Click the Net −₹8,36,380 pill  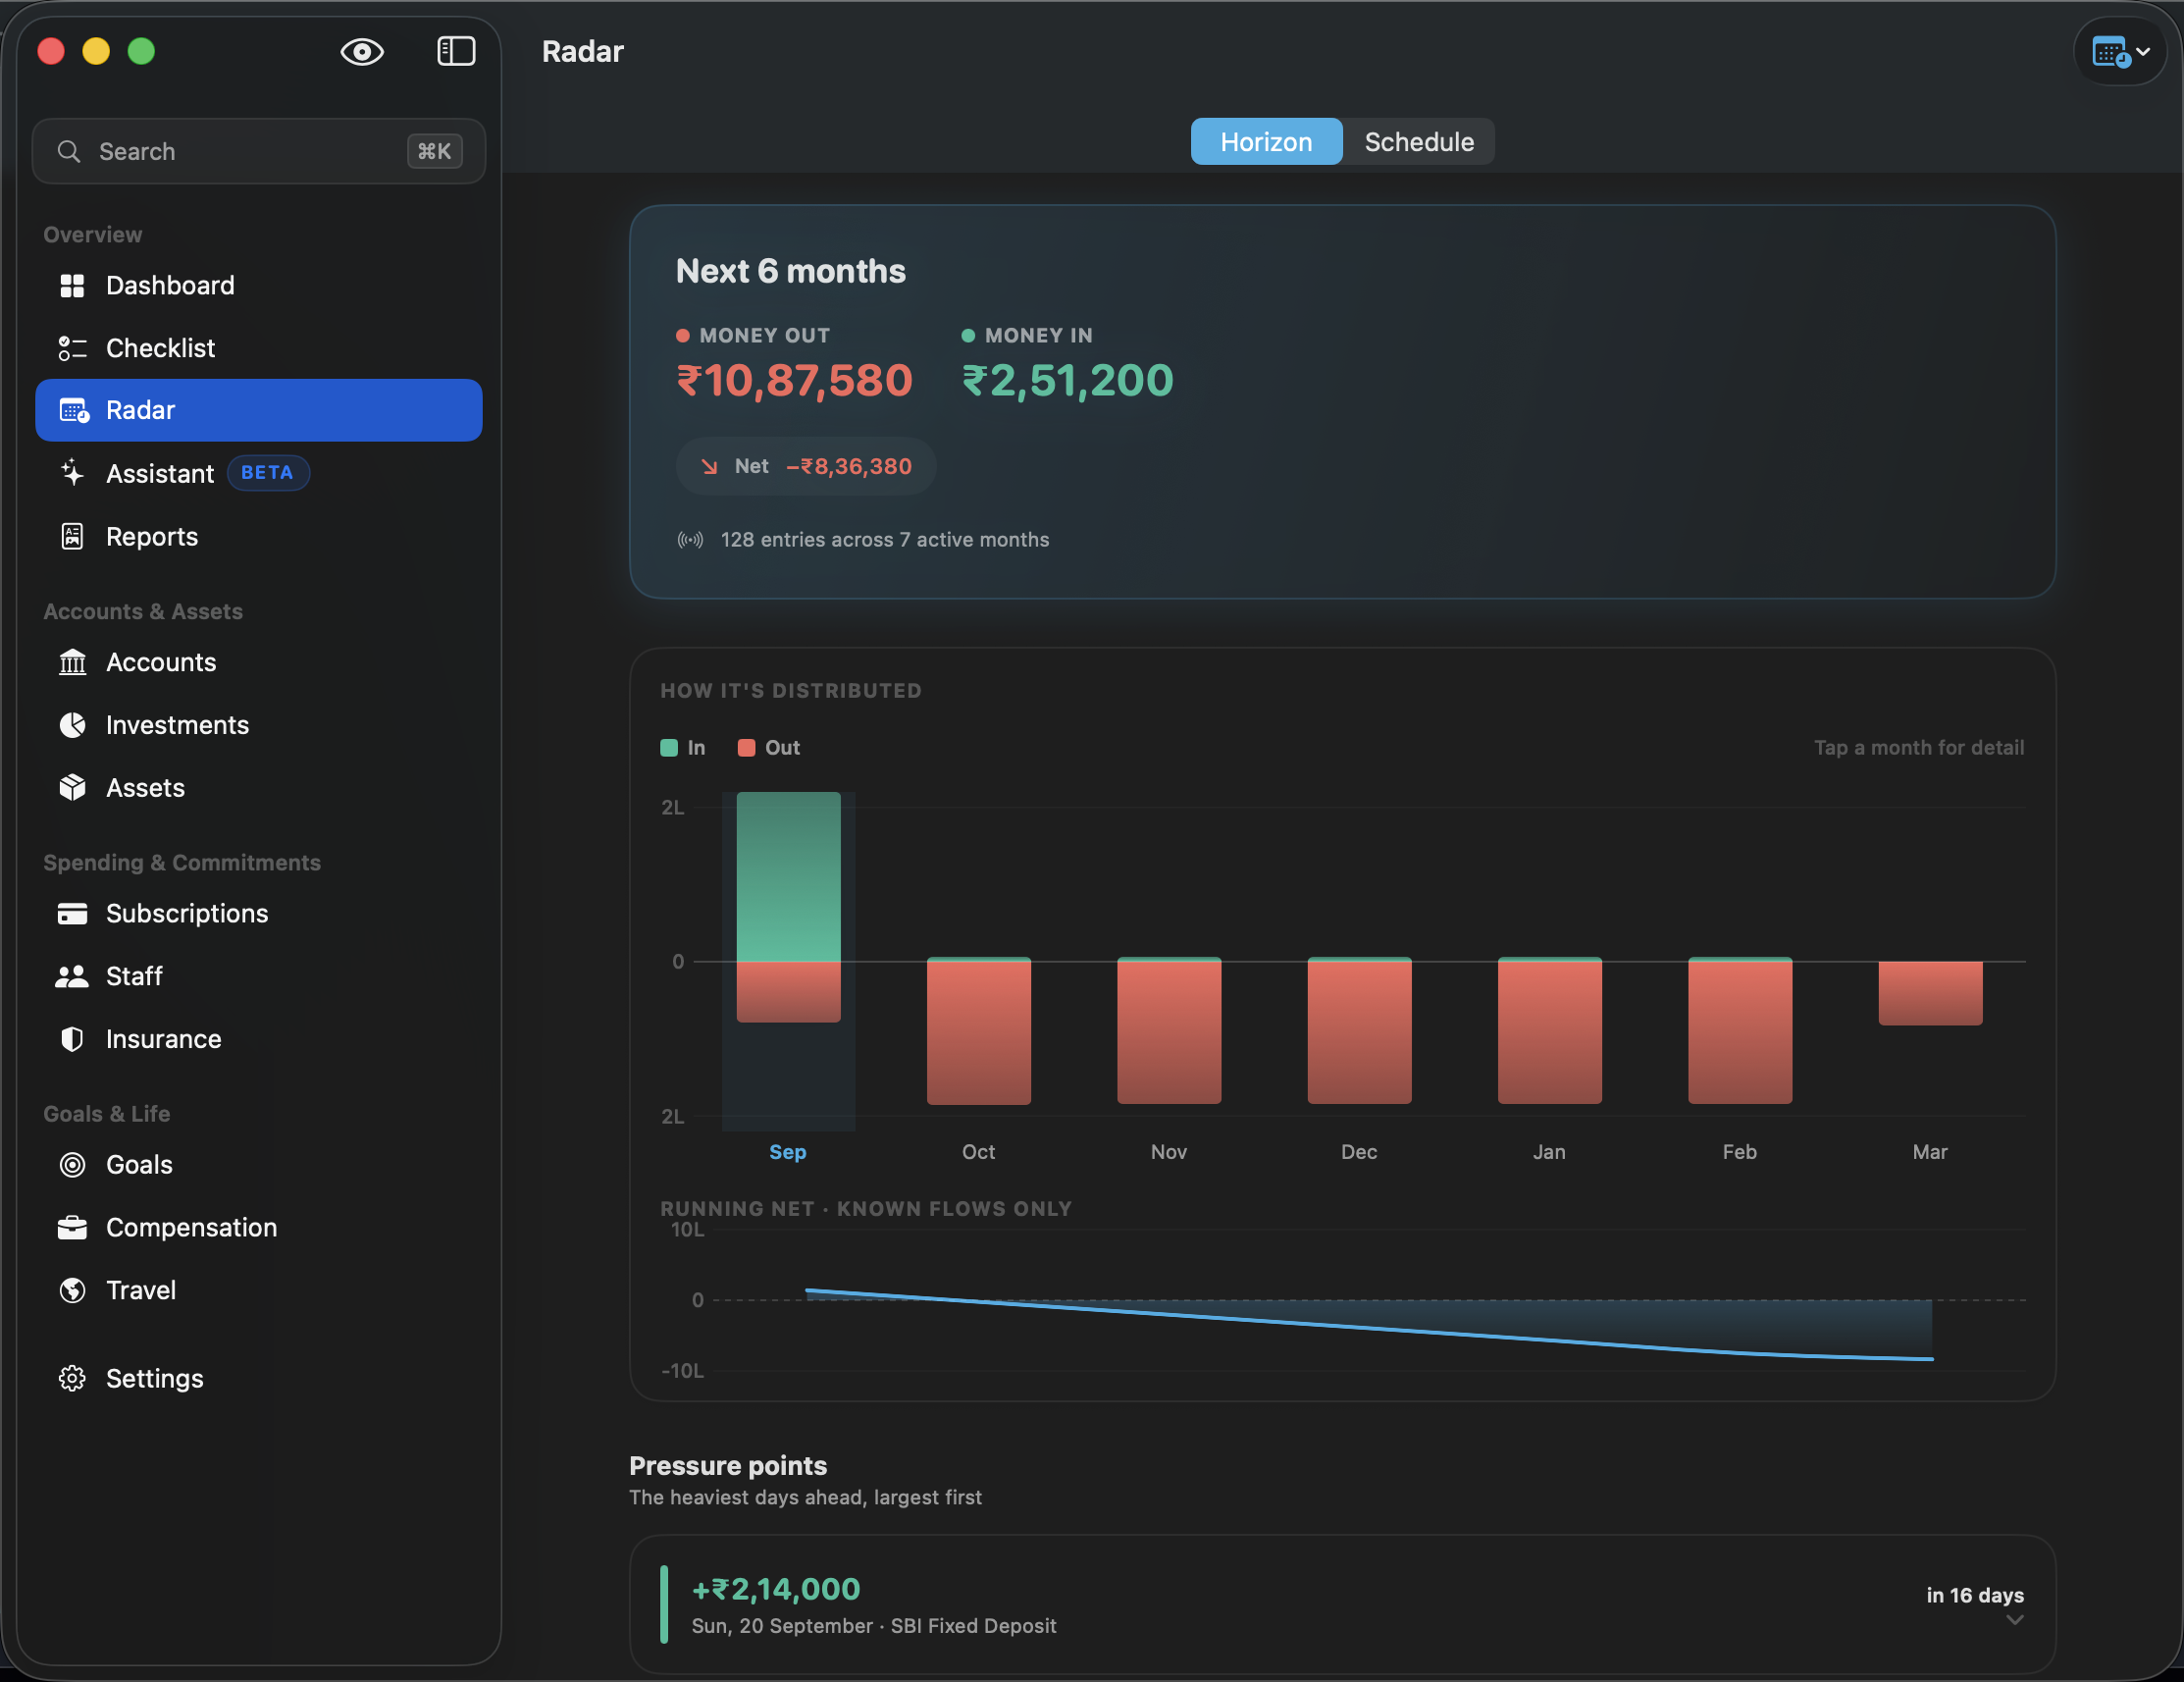click(806, 466)
